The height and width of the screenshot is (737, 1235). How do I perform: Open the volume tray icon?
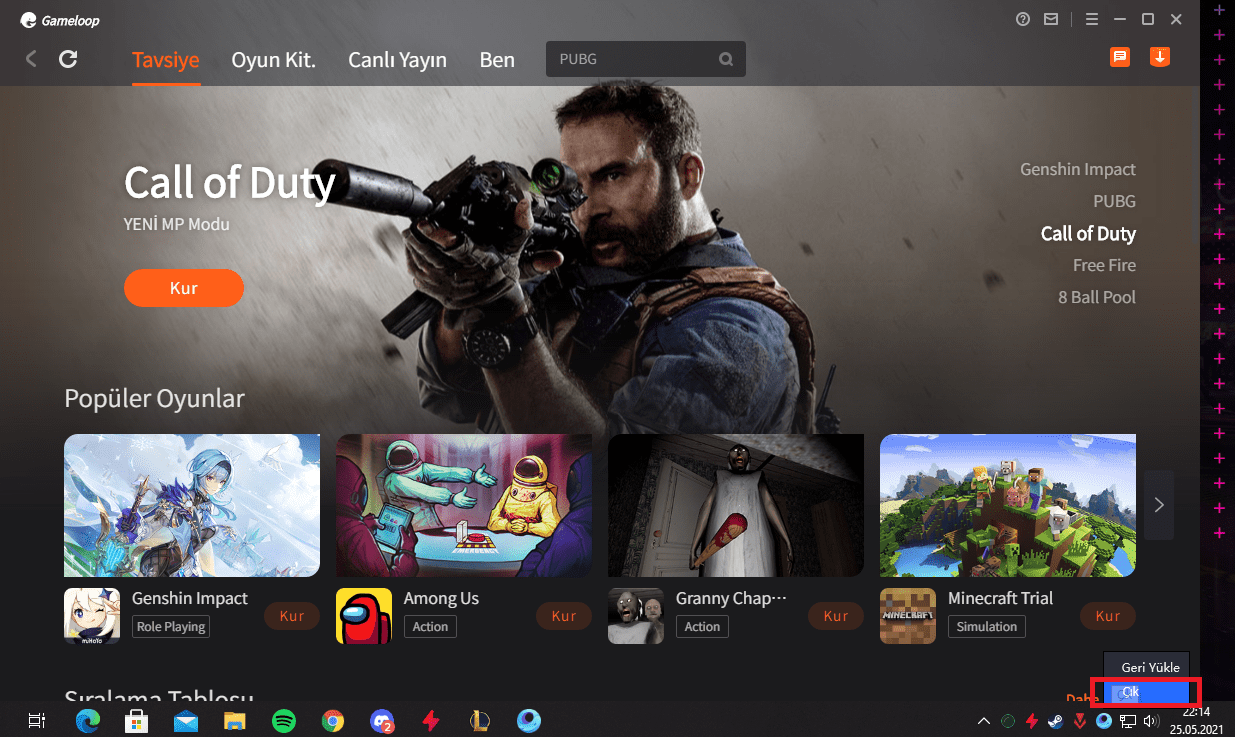pos(1151,720)
